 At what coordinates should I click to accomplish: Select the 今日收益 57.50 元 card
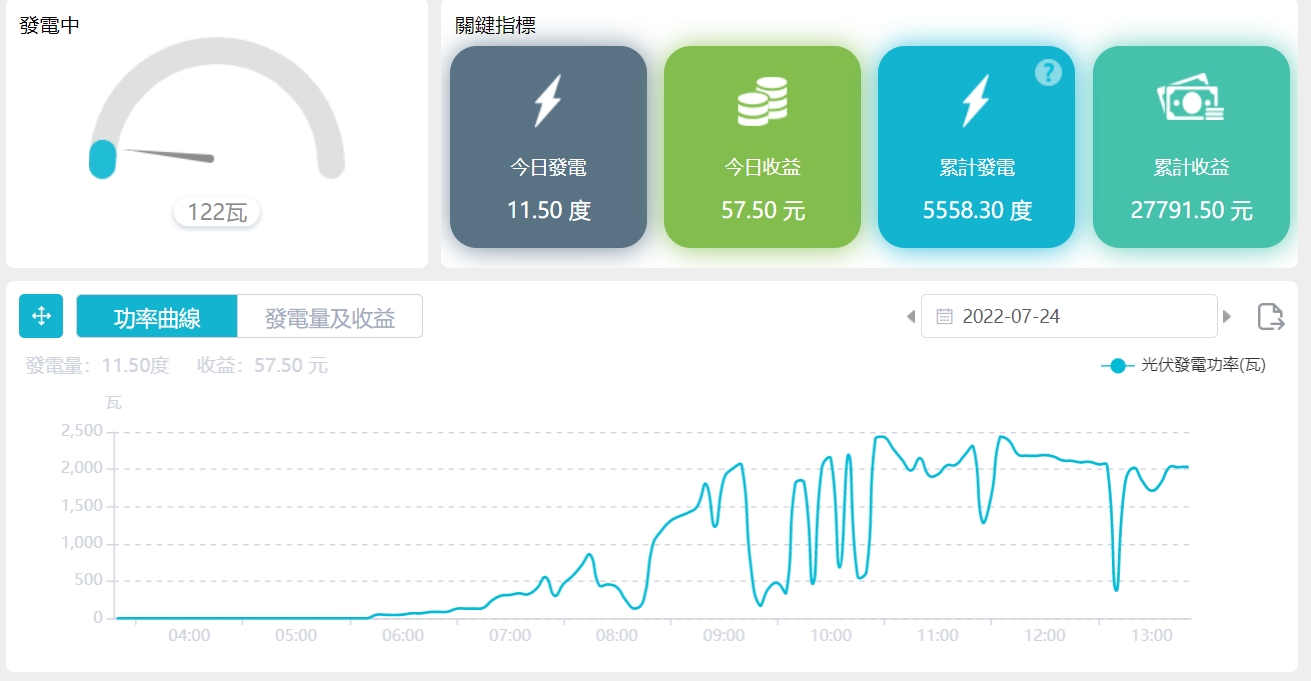pos(762,146)
